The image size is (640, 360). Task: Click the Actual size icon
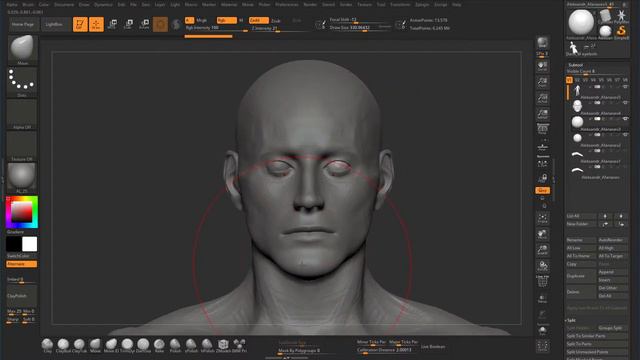542,98
